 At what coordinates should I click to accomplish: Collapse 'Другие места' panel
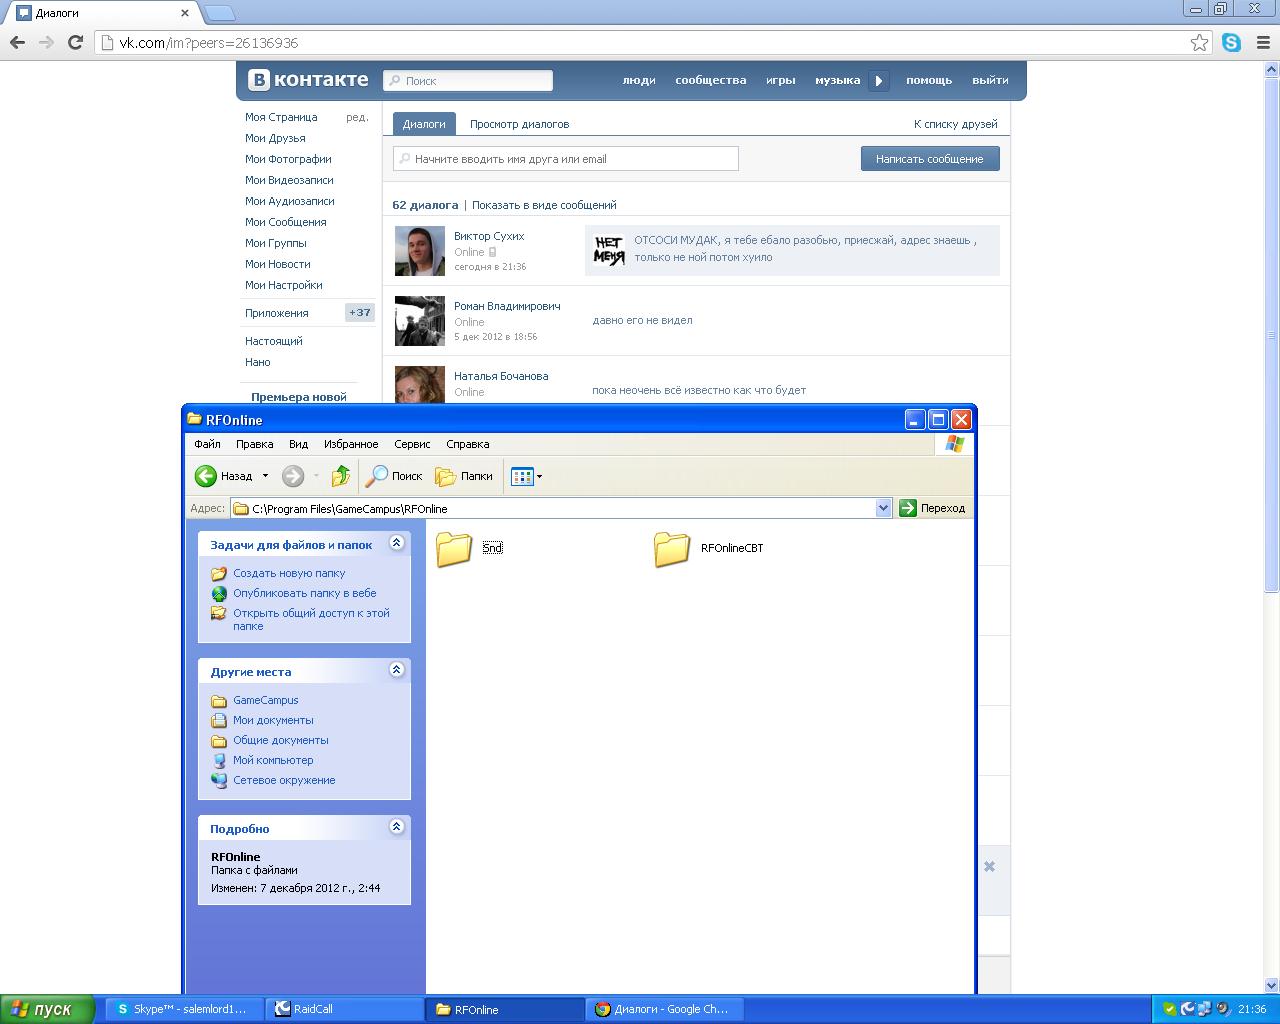[x=397, y=670]
